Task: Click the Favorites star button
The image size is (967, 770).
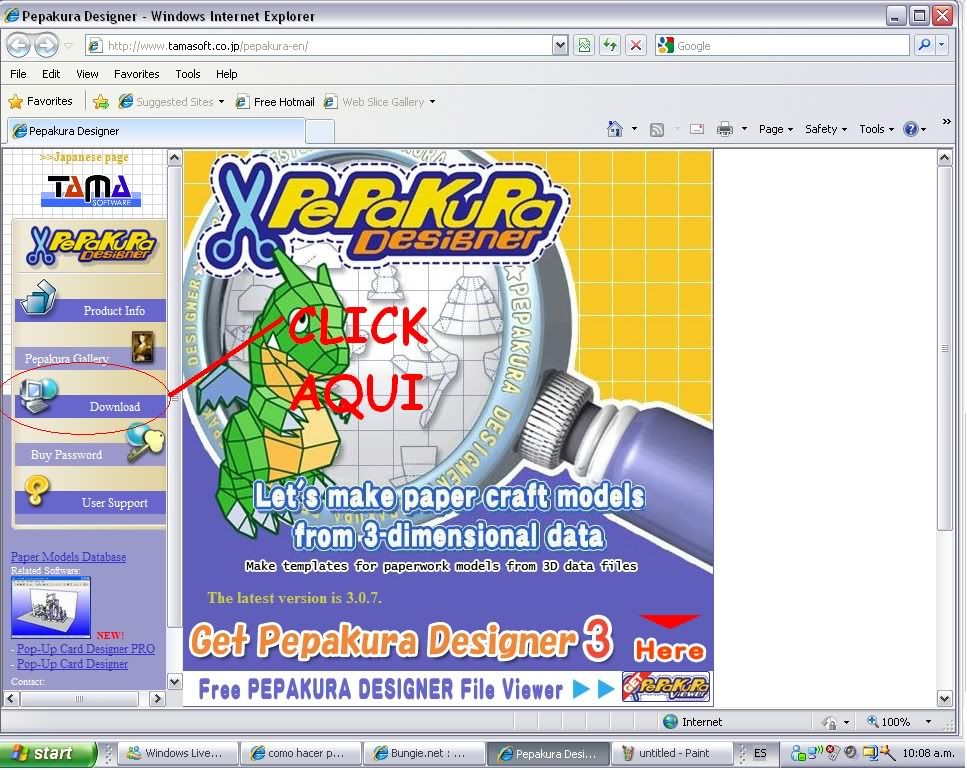Action: [x=40, y=101]
